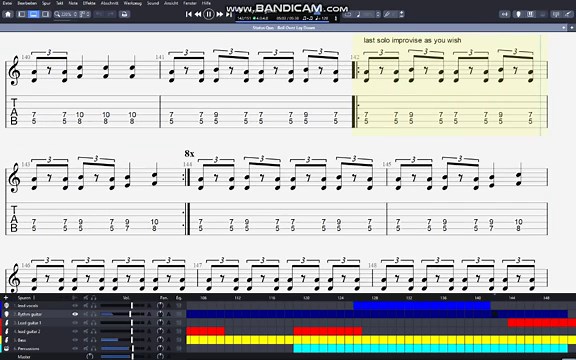Click the undo arrow in the toolbar
576x360 pixels.
coord(99,14)
